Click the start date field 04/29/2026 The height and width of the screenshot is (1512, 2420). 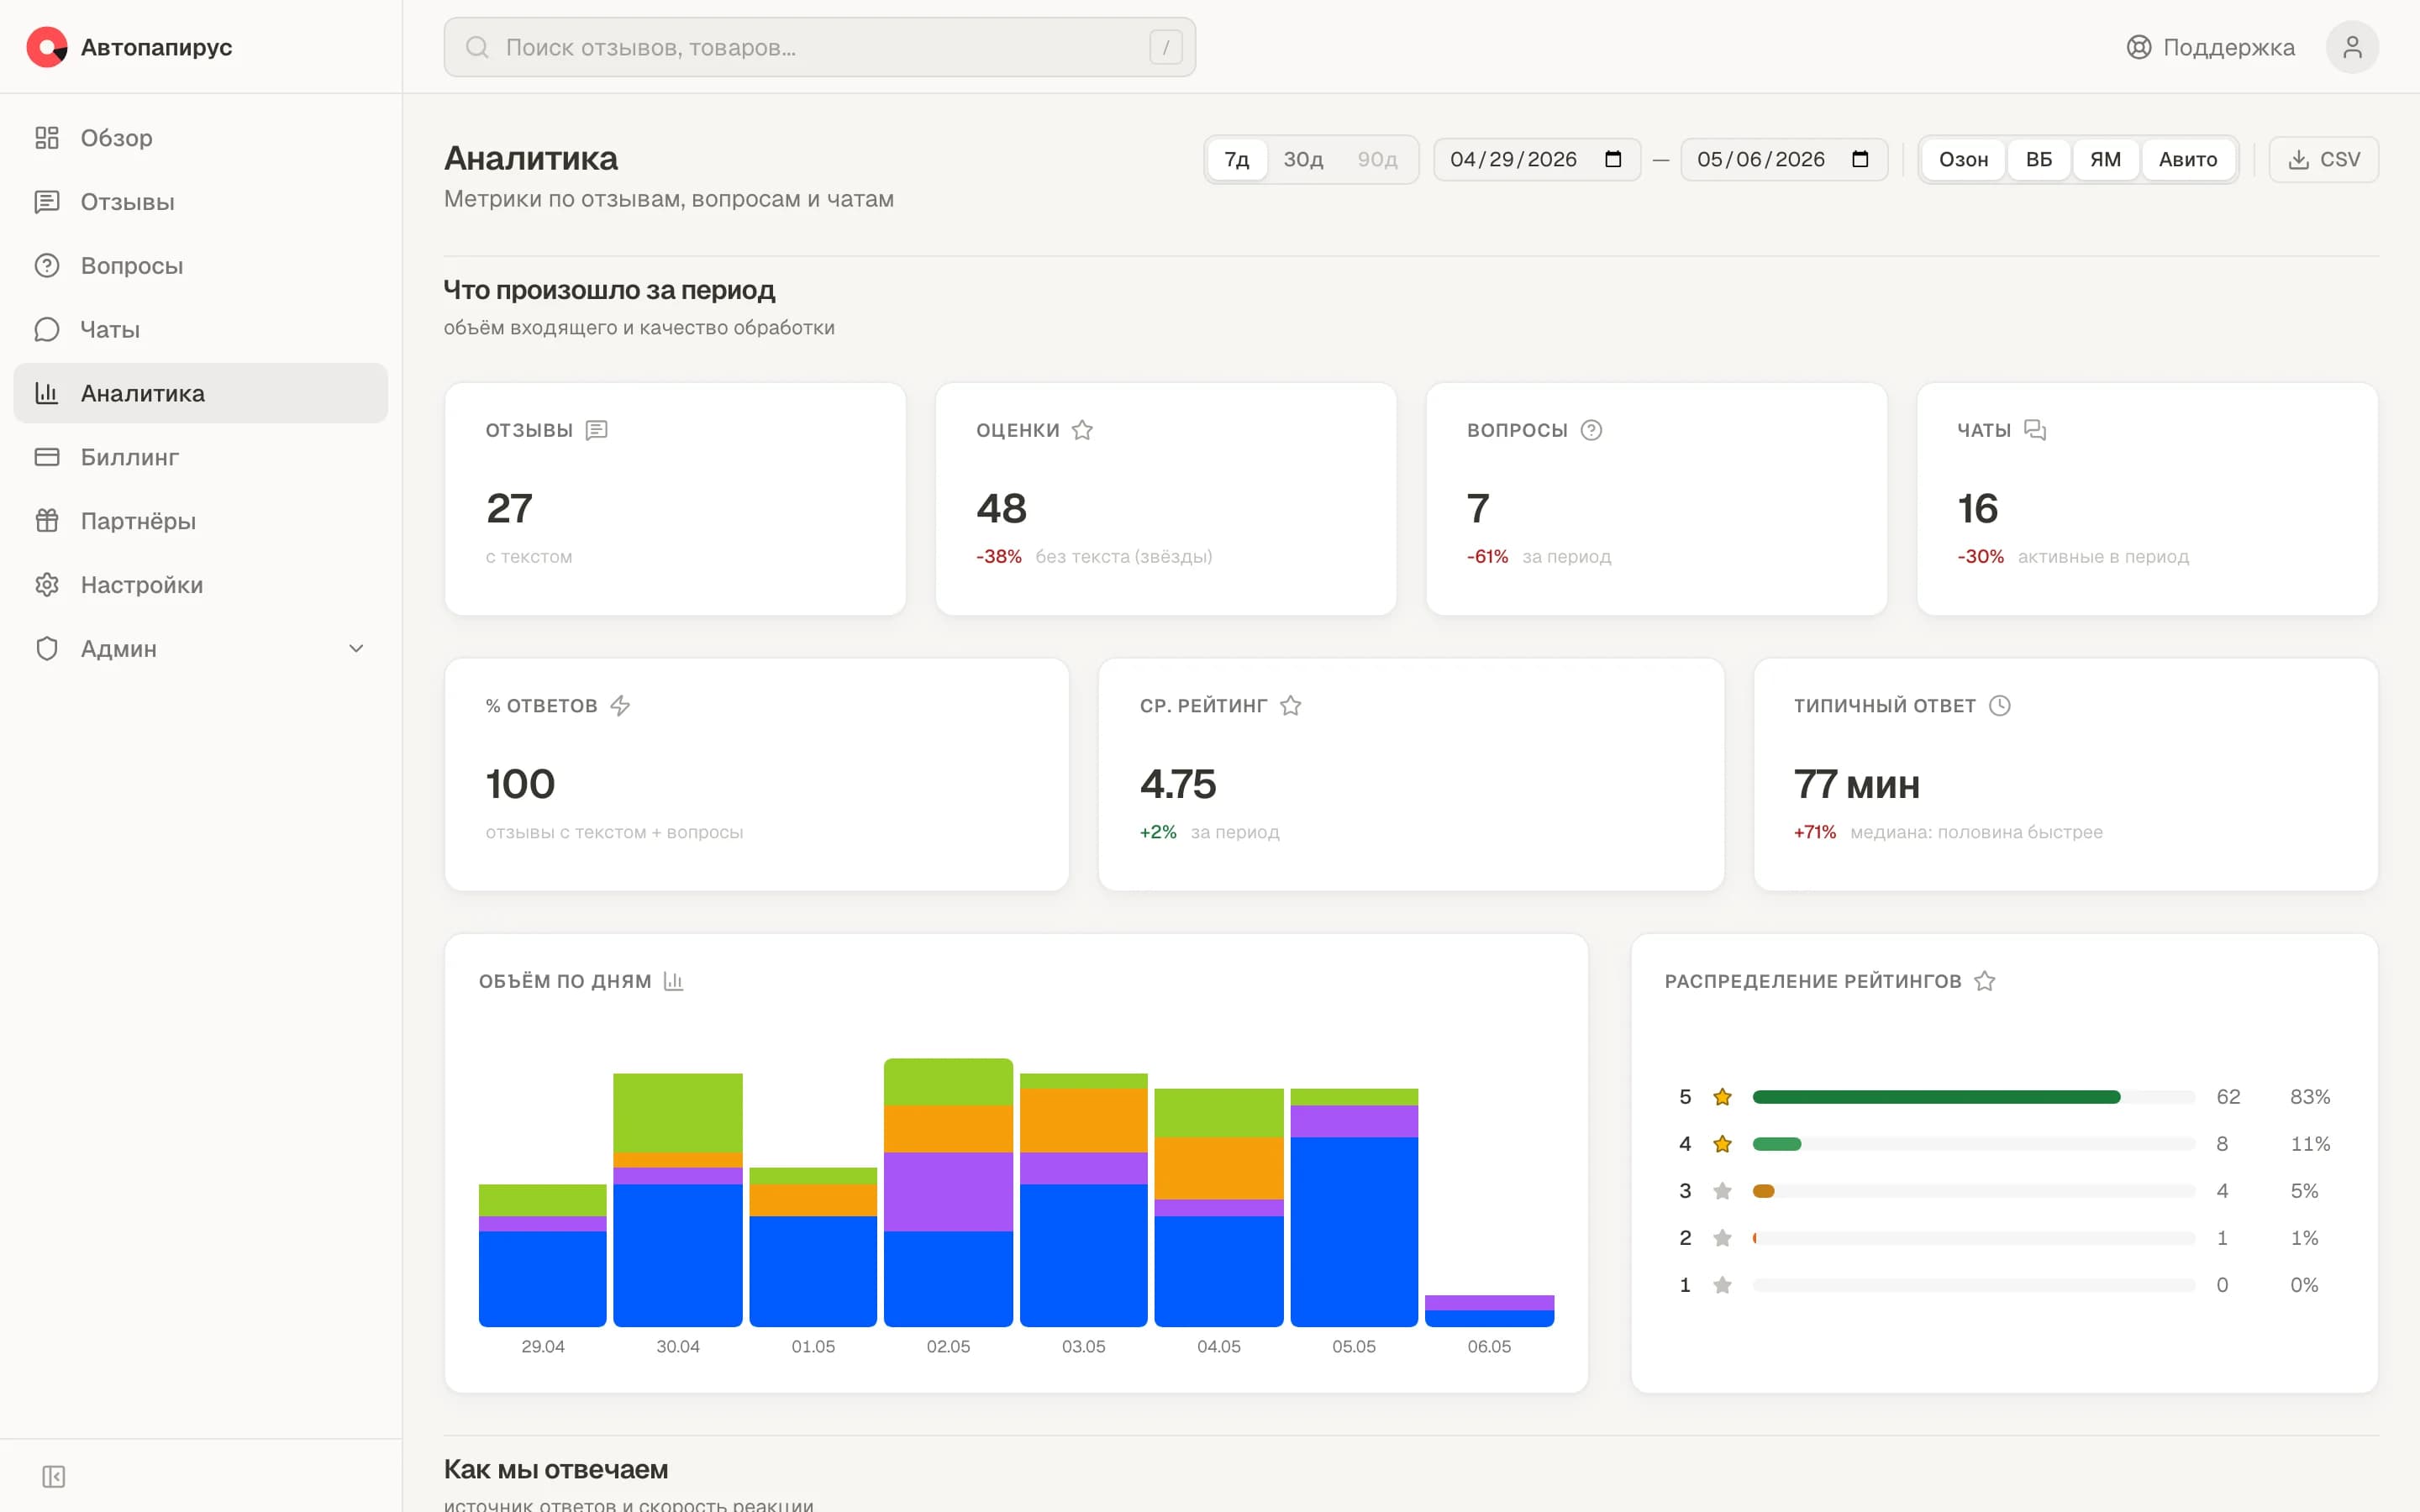[x=1537, y=160]
